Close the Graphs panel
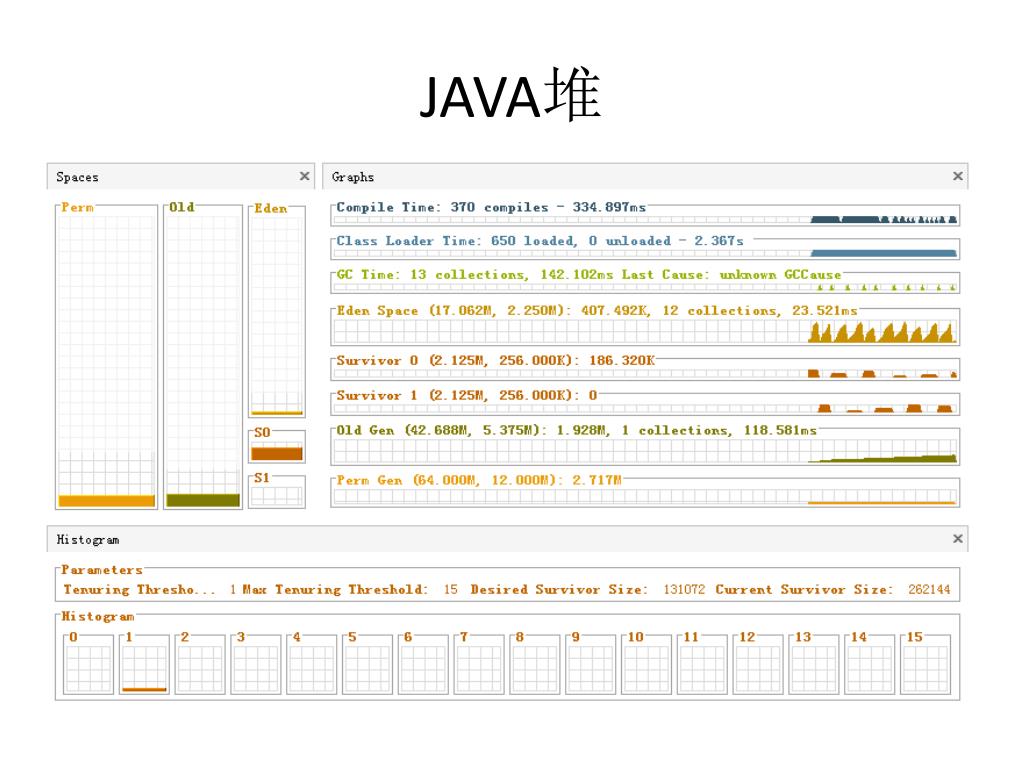Viewport: 1024px width, 768px height. pyautogui.click(x=957, y=176)
